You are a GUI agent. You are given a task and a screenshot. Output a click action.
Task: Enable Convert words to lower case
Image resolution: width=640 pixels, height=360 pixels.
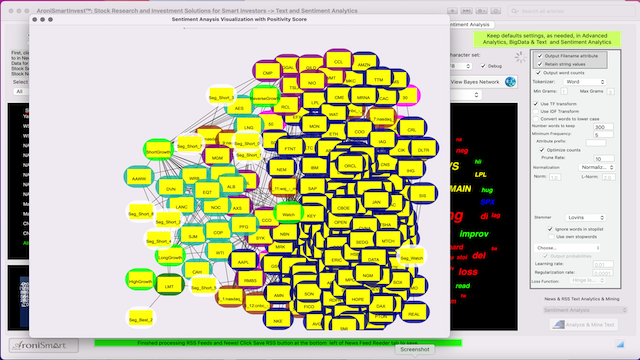pos(536,119)
